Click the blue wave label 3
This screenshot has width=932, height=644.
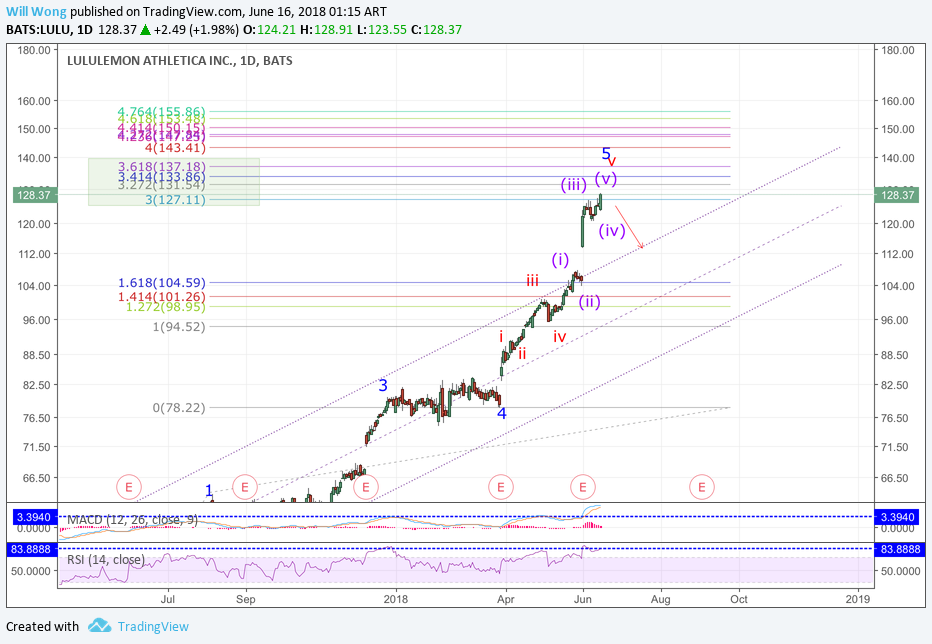click(383, 385)
